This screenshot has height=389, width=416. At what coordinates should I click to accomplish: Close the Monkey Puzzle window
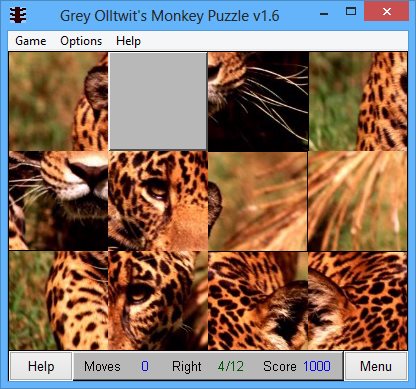[386, 12]
